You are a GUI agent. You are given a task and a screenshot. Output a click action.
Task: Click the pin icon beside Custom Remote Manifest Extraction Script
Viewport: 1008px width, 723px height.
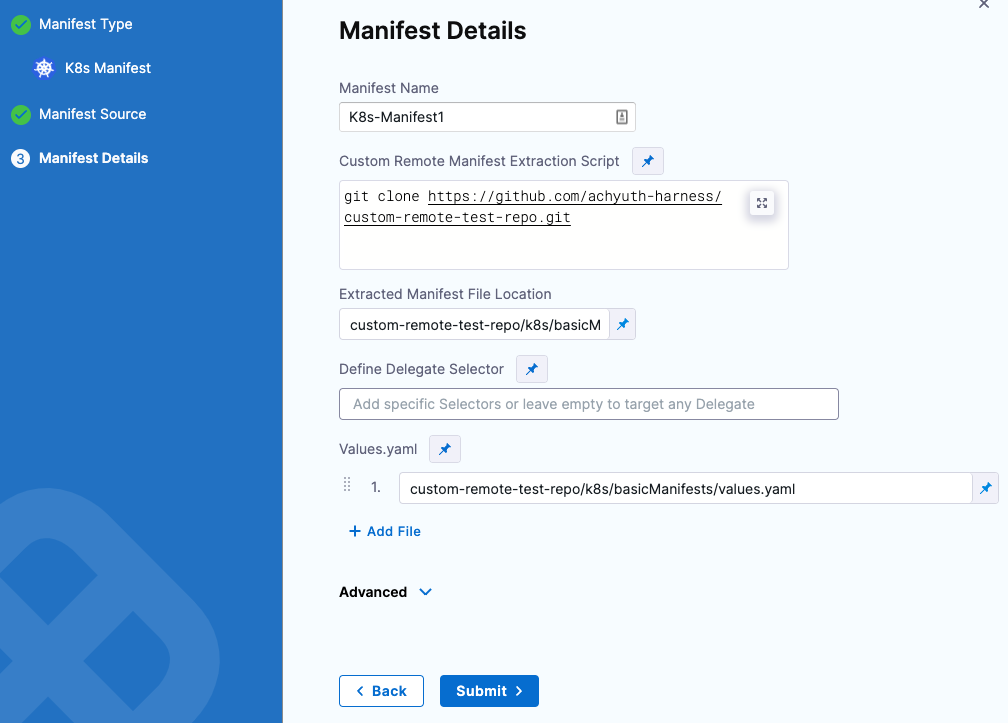pyautogui.click(x=648, y=161)
